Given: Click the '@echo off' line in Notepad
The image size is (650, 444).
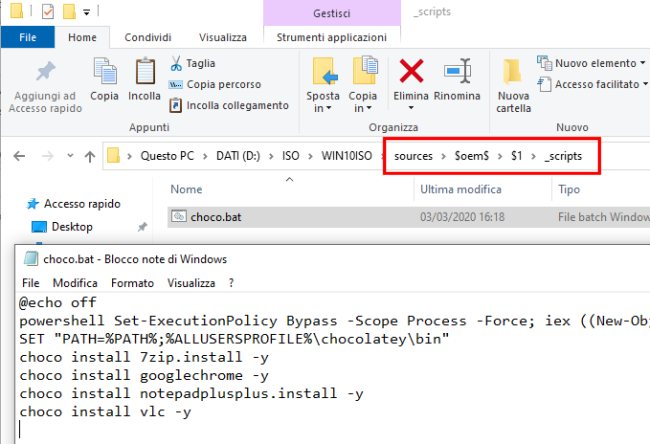Looking at the screenshot, I should 58,303.
